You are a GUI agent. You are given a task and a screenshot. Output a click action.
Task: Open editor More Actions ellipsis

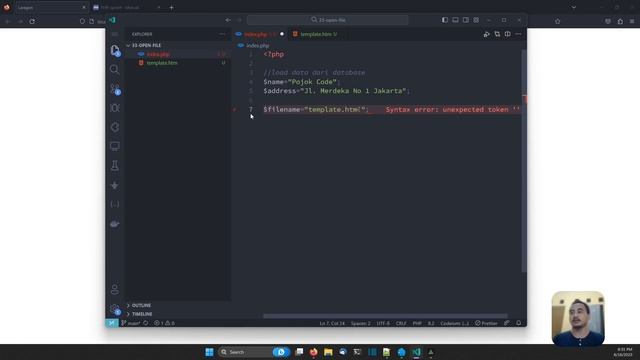pos(518,34)
